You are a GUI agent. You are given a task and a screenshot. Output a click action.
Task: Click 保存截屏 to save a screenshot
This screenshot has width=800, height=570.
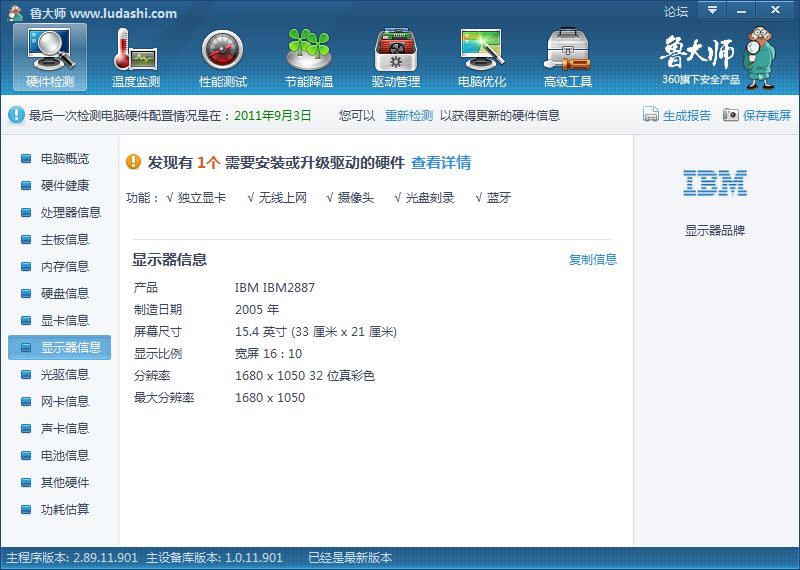pyautogui.click(x=767, y=115)
